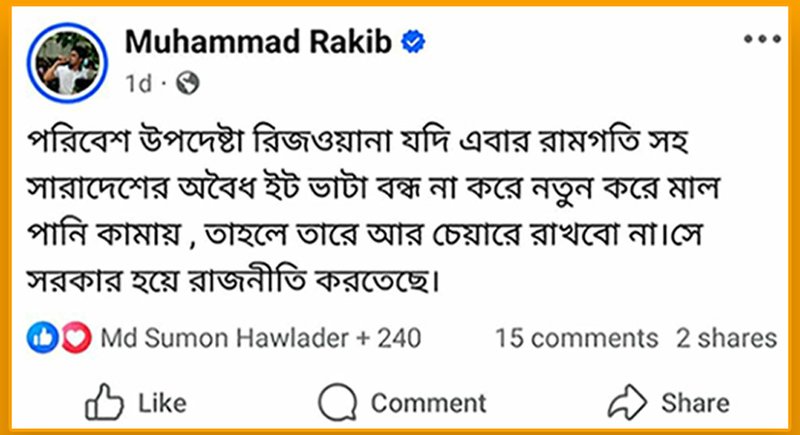View the 2 shares list
800x435 pixels.
[726, 338]
